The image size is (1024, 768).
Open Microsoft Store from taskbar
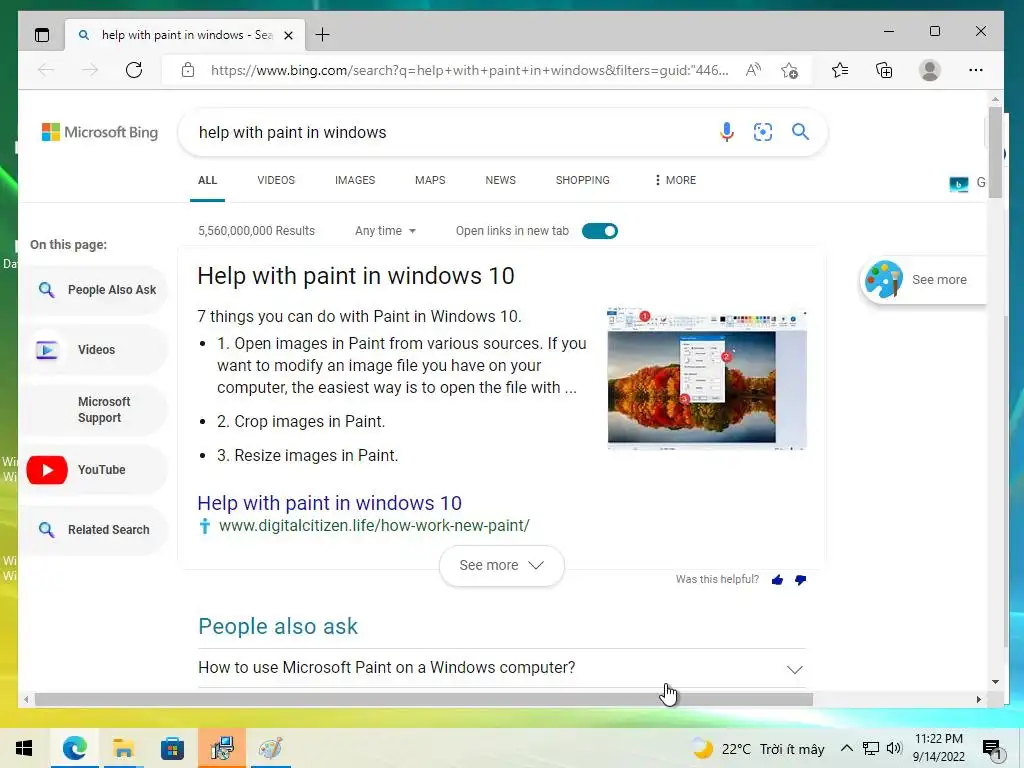point(172,748)
